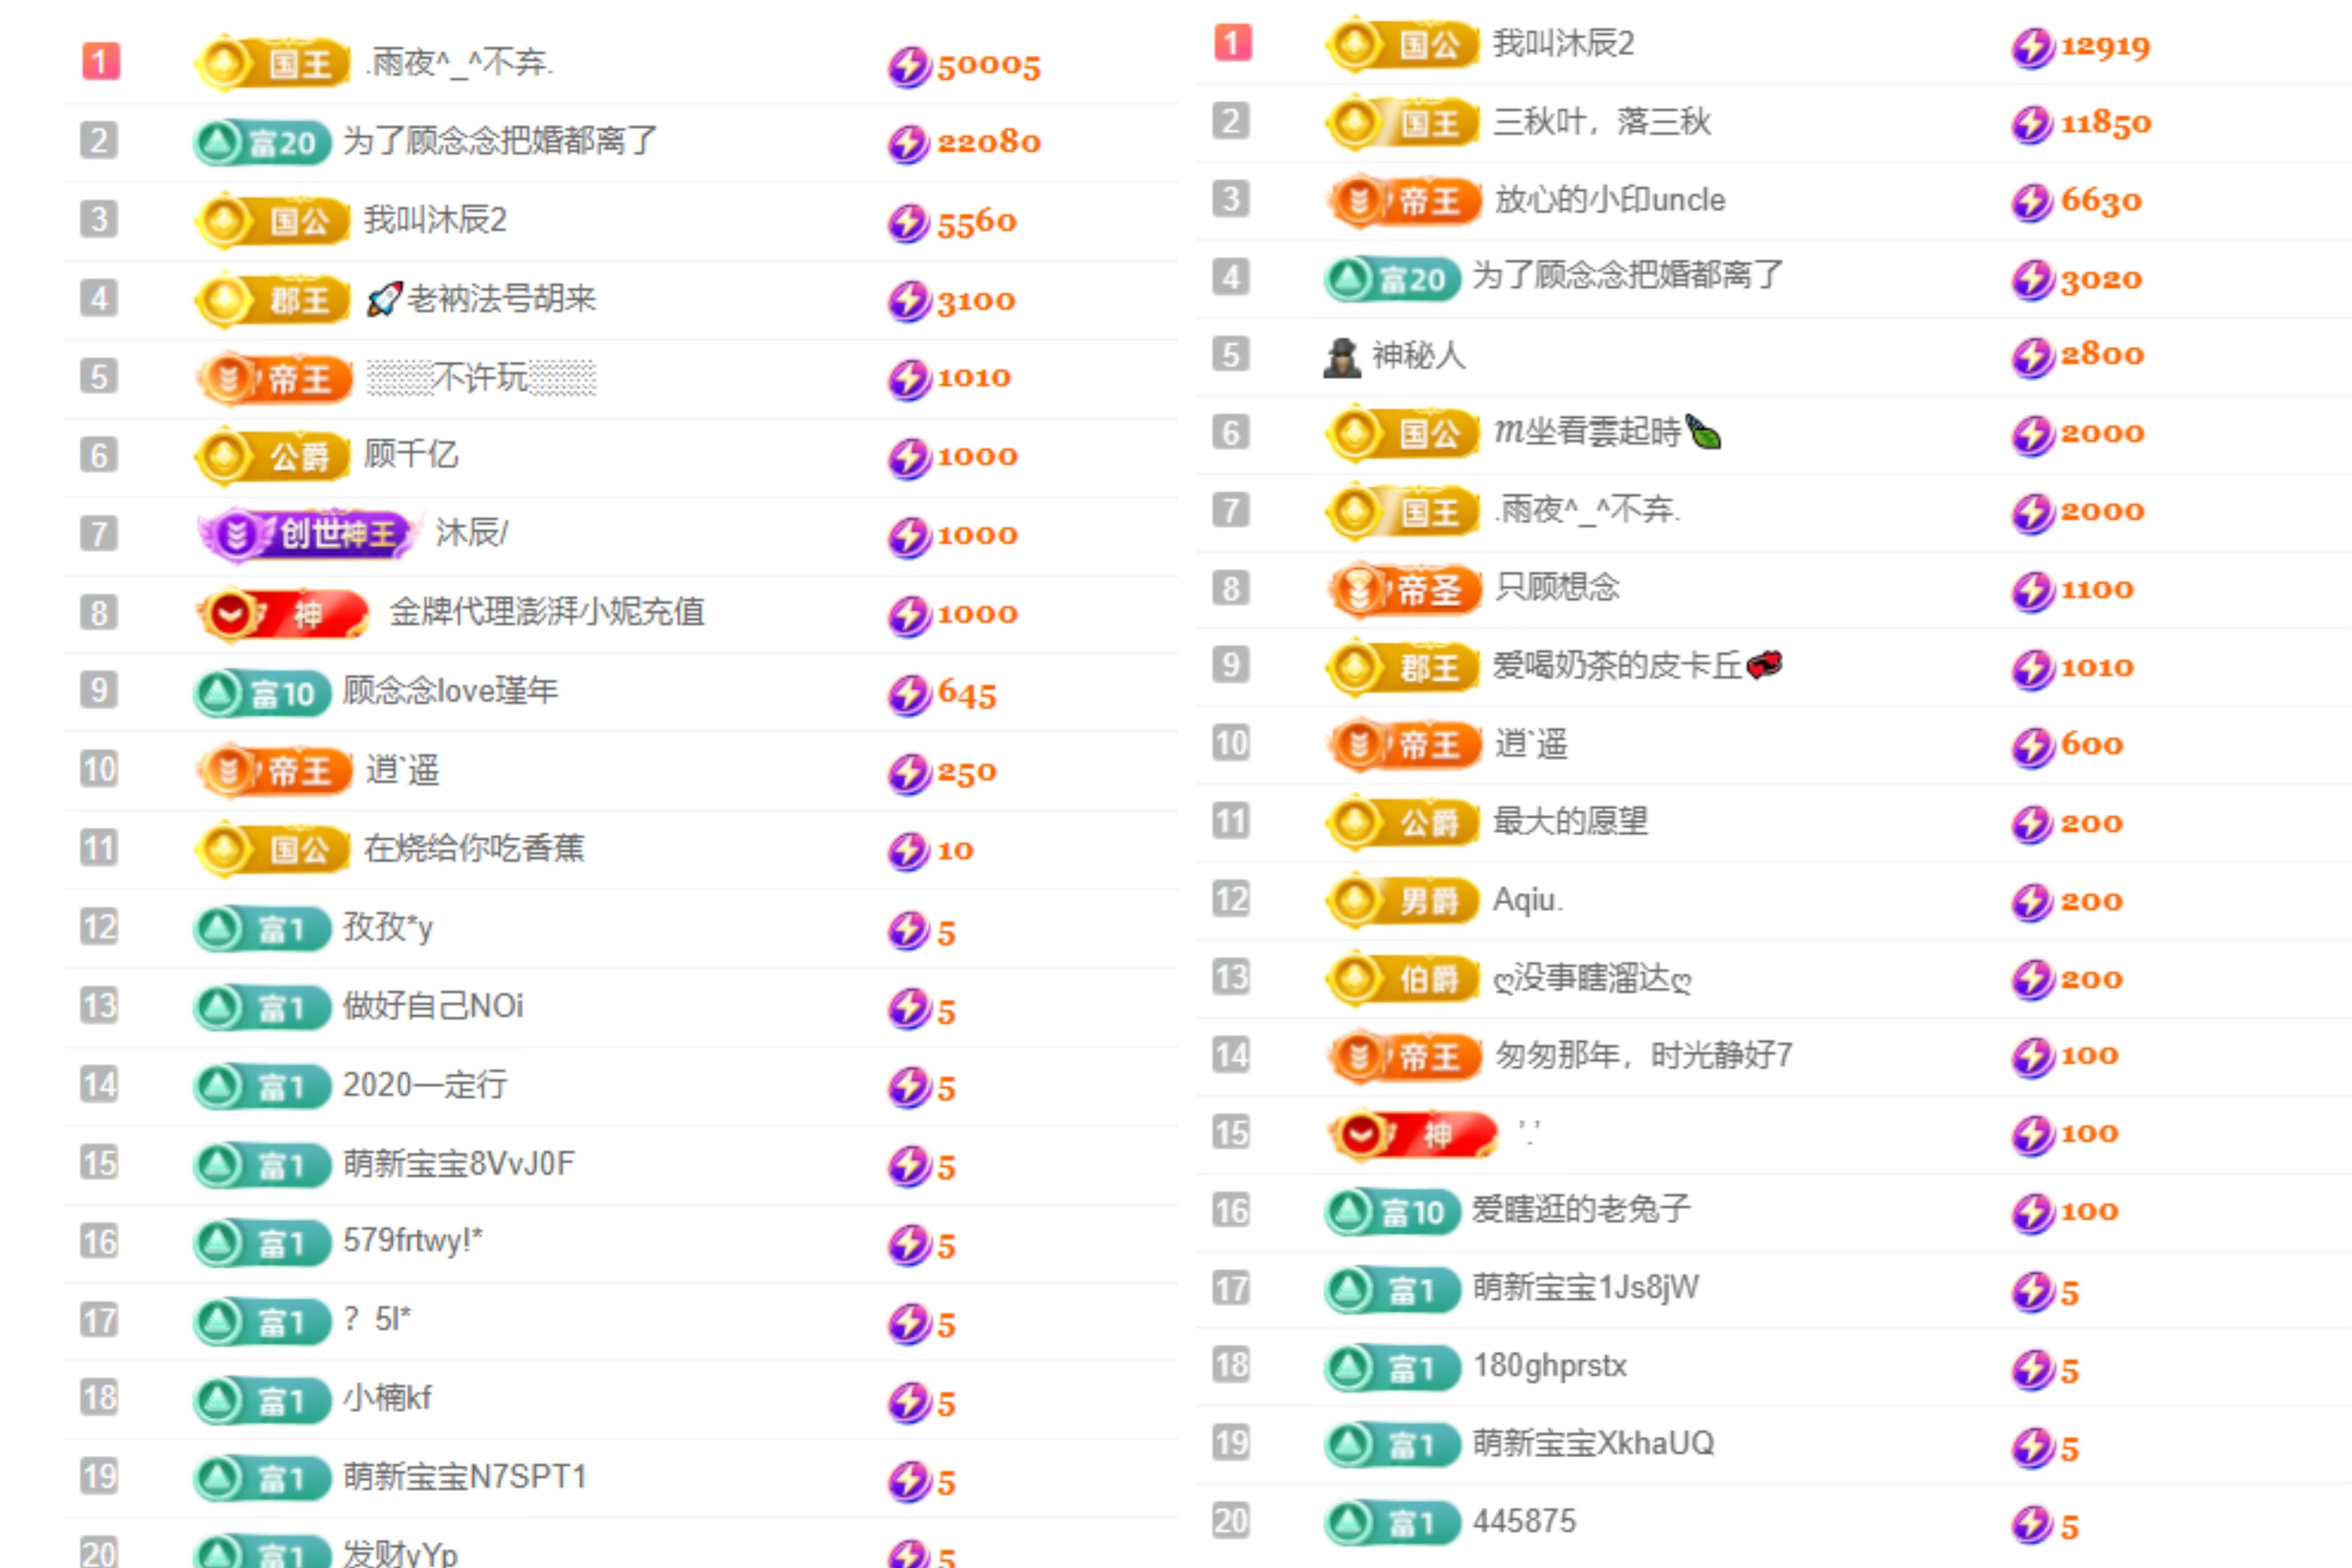This screenshot has height=1568, width=2352.
Task: Click the 男爵 badge beside Aqiu.
Action: tap(1403, 901)
